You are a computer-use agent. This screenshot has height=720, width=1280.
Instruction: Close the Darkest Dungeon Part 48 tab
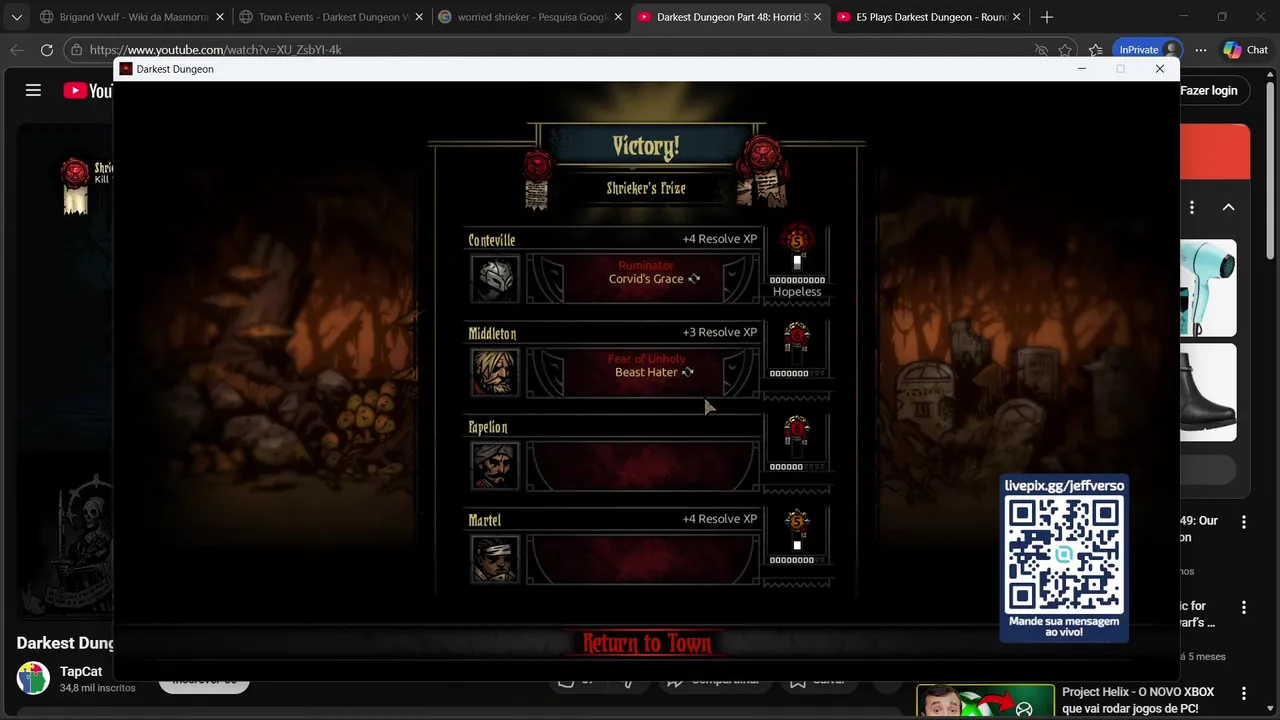click(817, 17)
